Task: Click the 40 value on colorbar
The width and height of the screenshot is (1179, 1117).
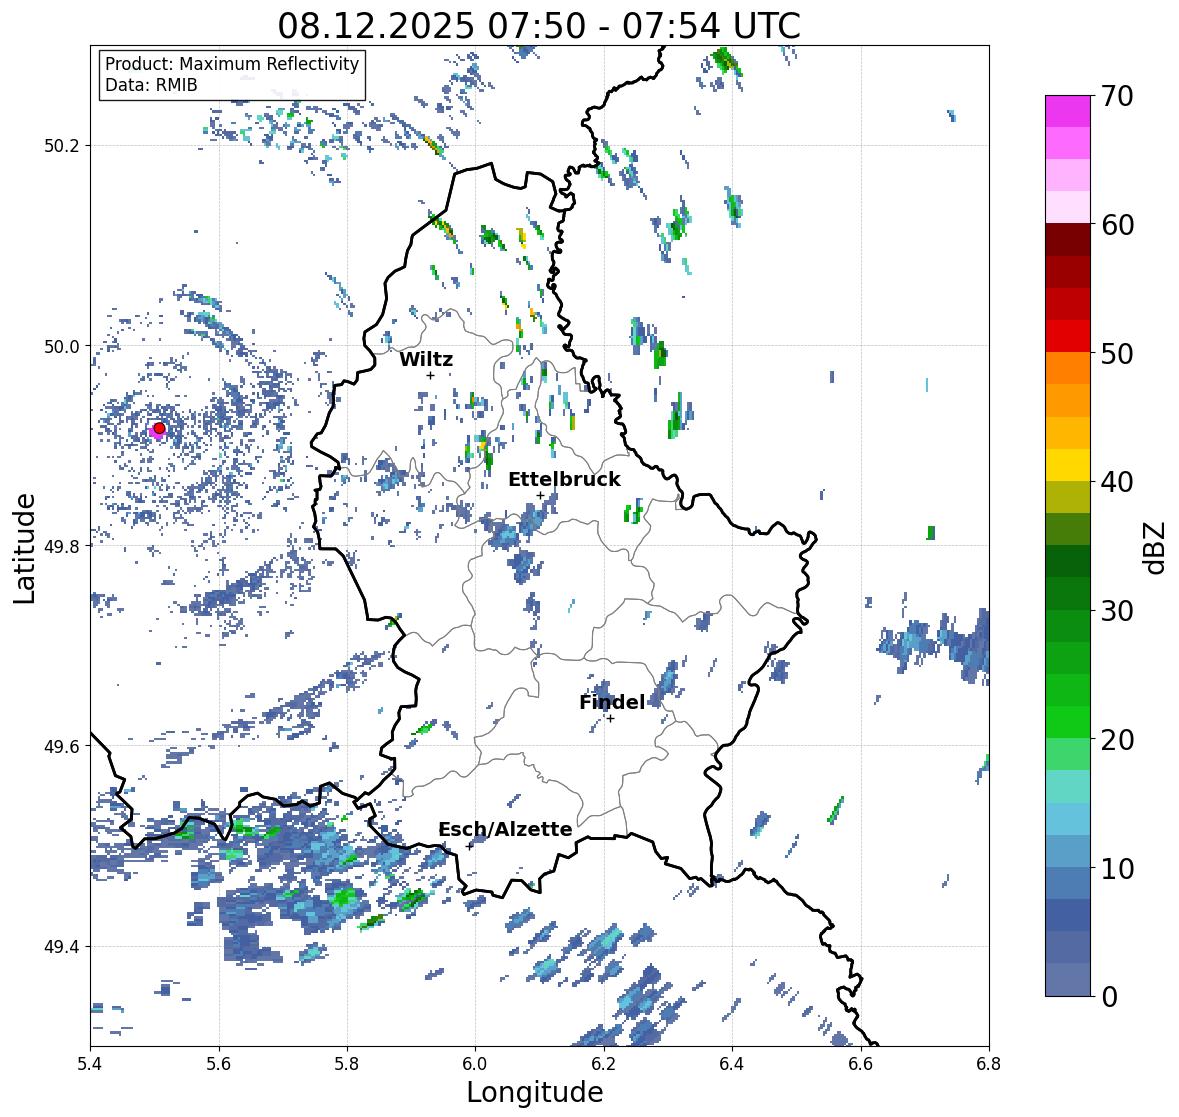Action: 1117,482
